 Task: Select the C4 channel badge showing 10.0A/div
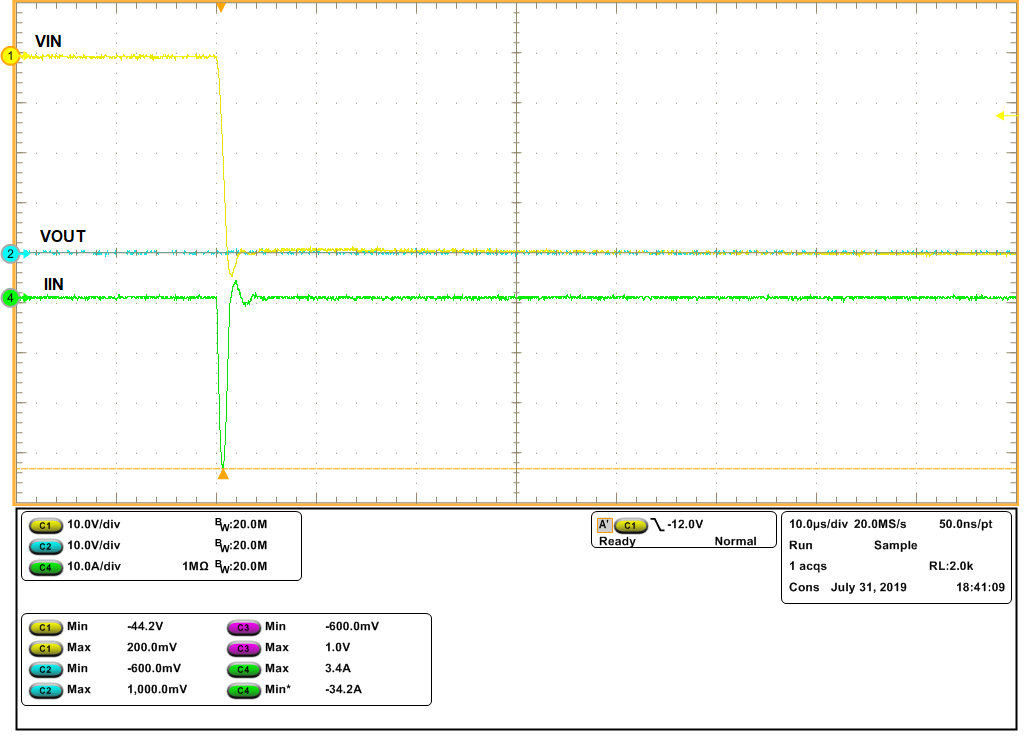[44, 568]
